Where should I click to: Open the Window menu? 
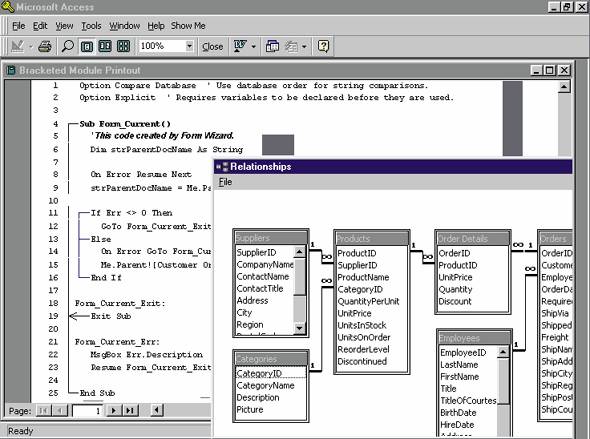click(125, 26)
